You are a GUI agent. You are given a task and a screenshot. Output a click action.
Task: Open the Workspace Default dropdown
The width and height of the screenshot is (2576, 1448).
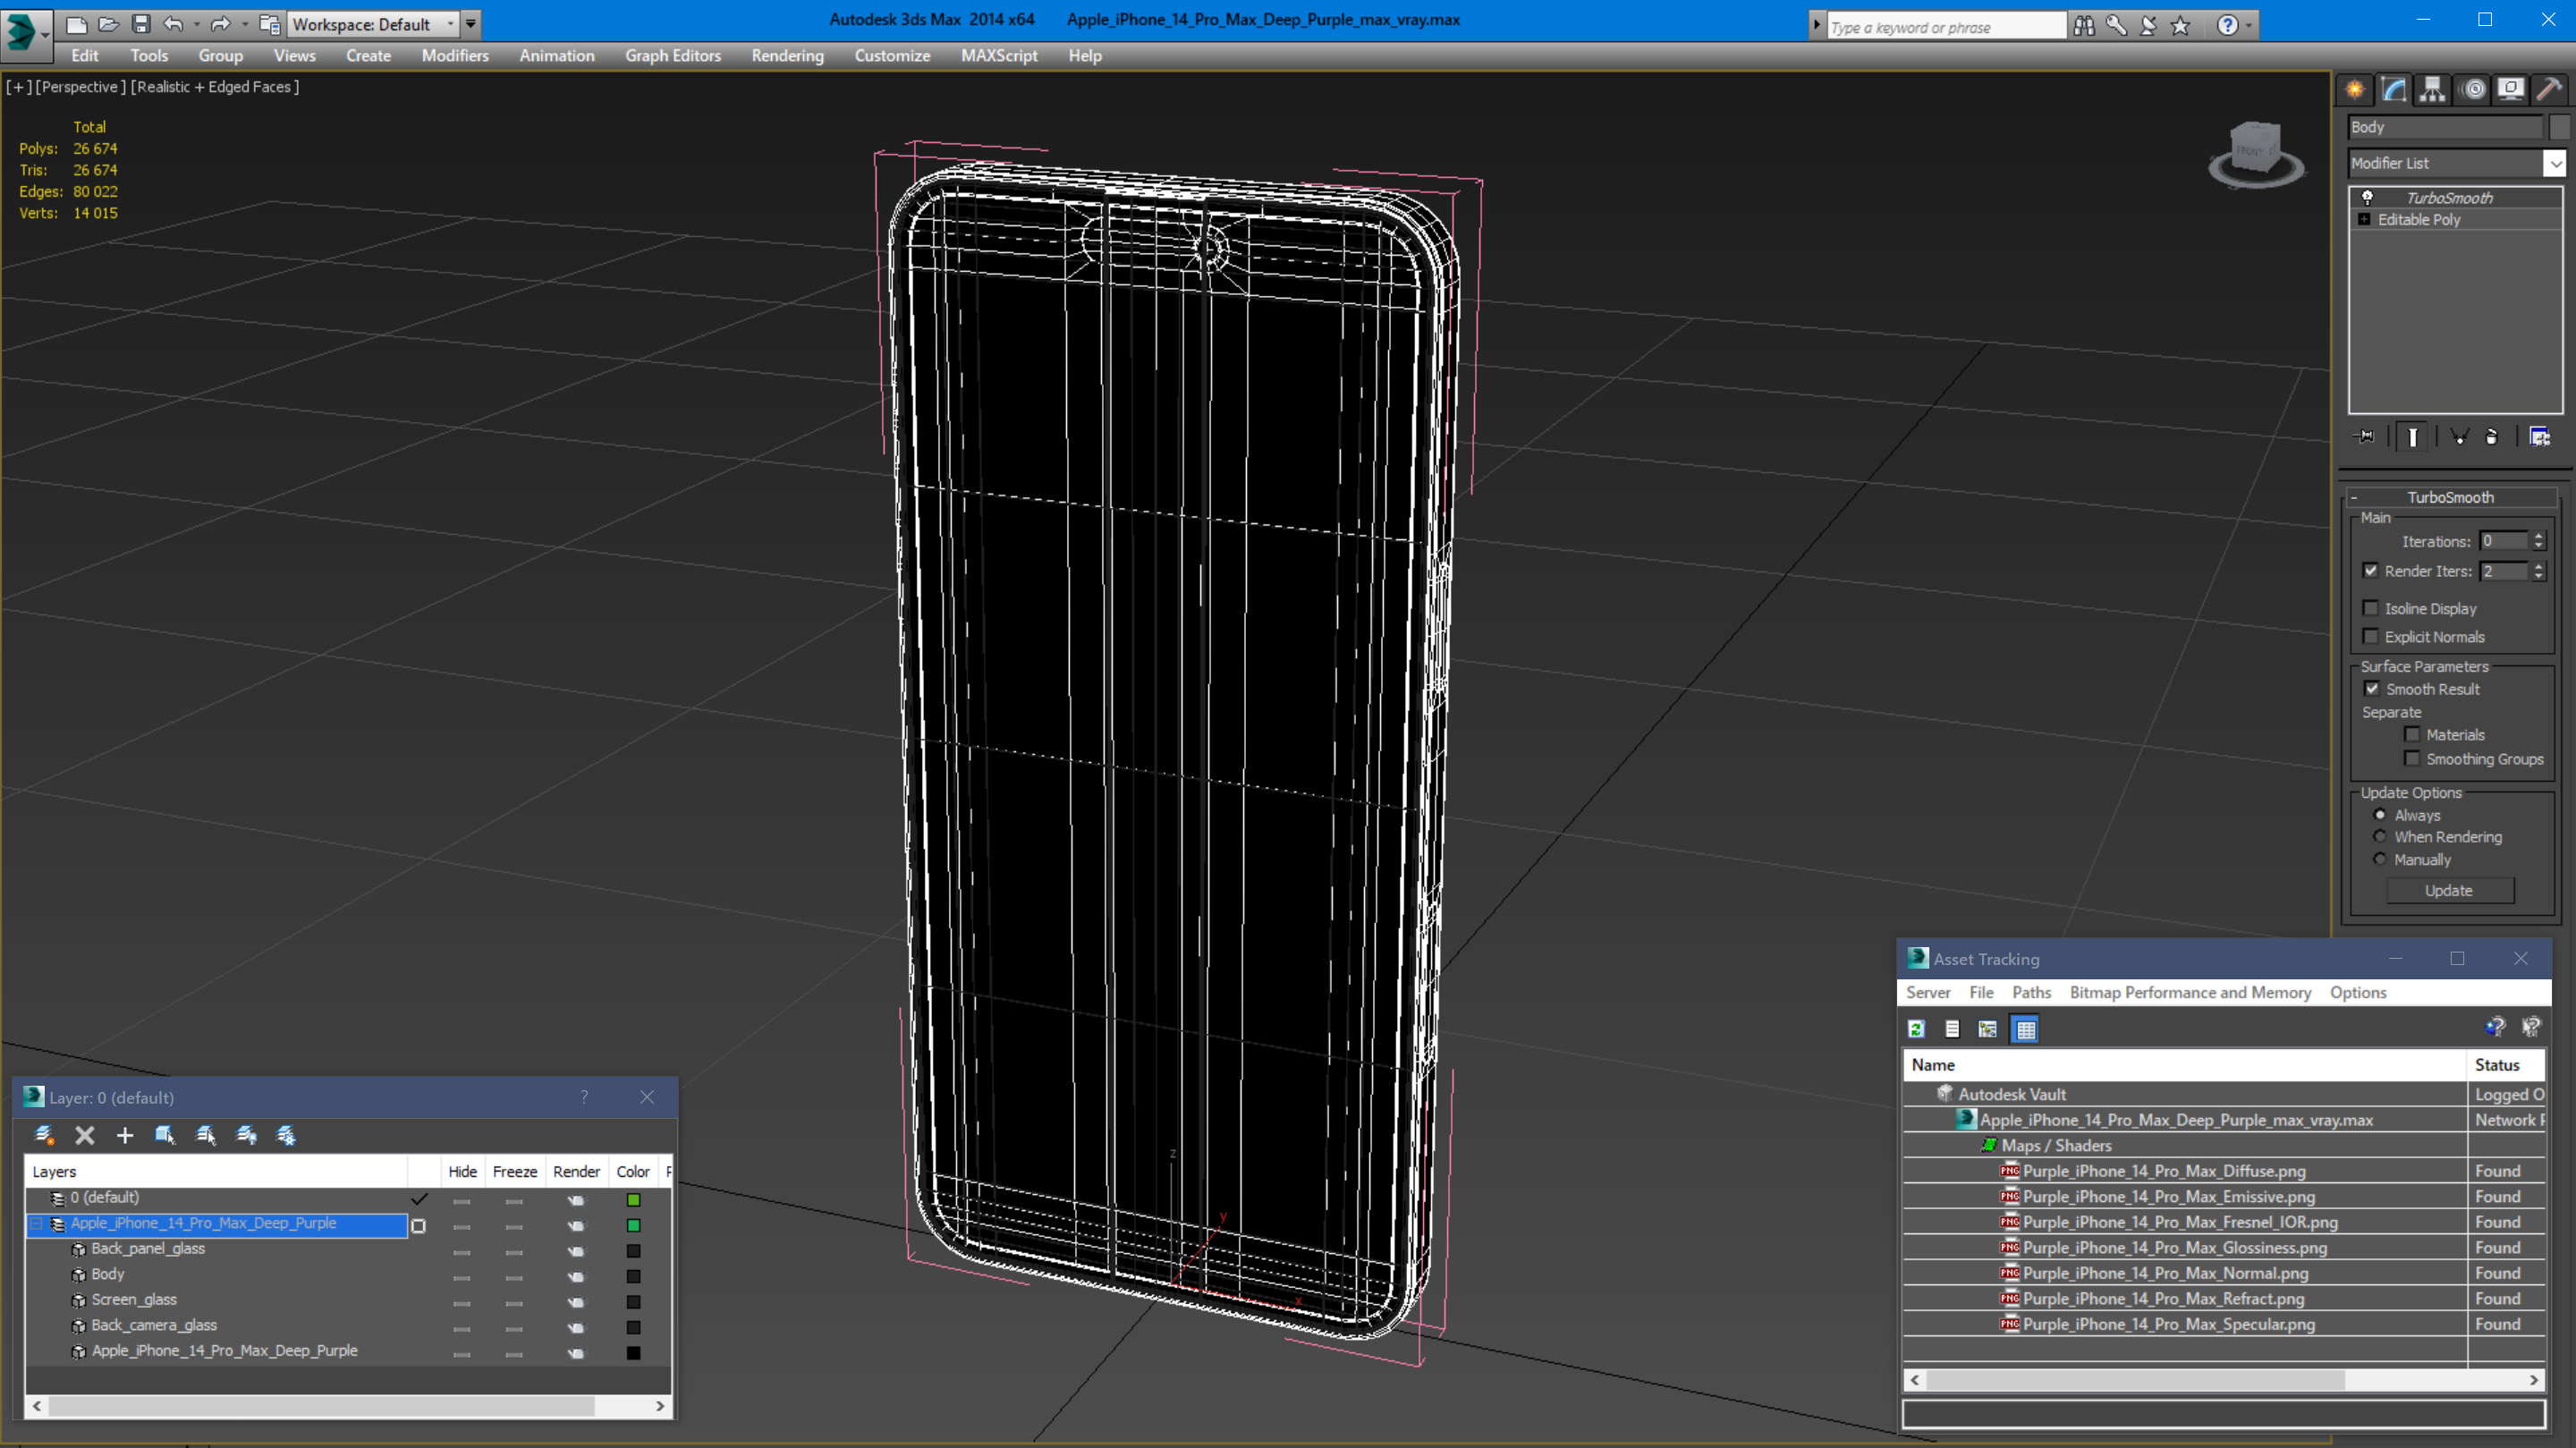pyautogui.click(x=372, y=24)
